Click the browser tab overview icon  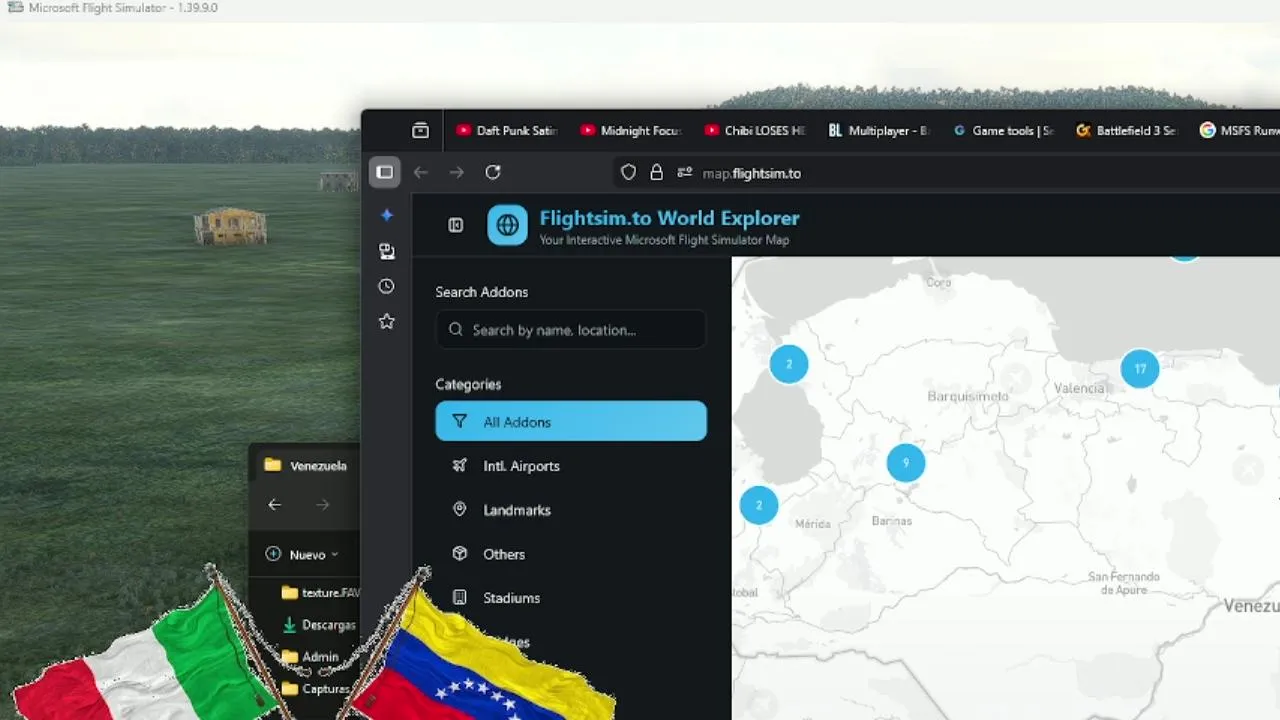pos(420,130)
